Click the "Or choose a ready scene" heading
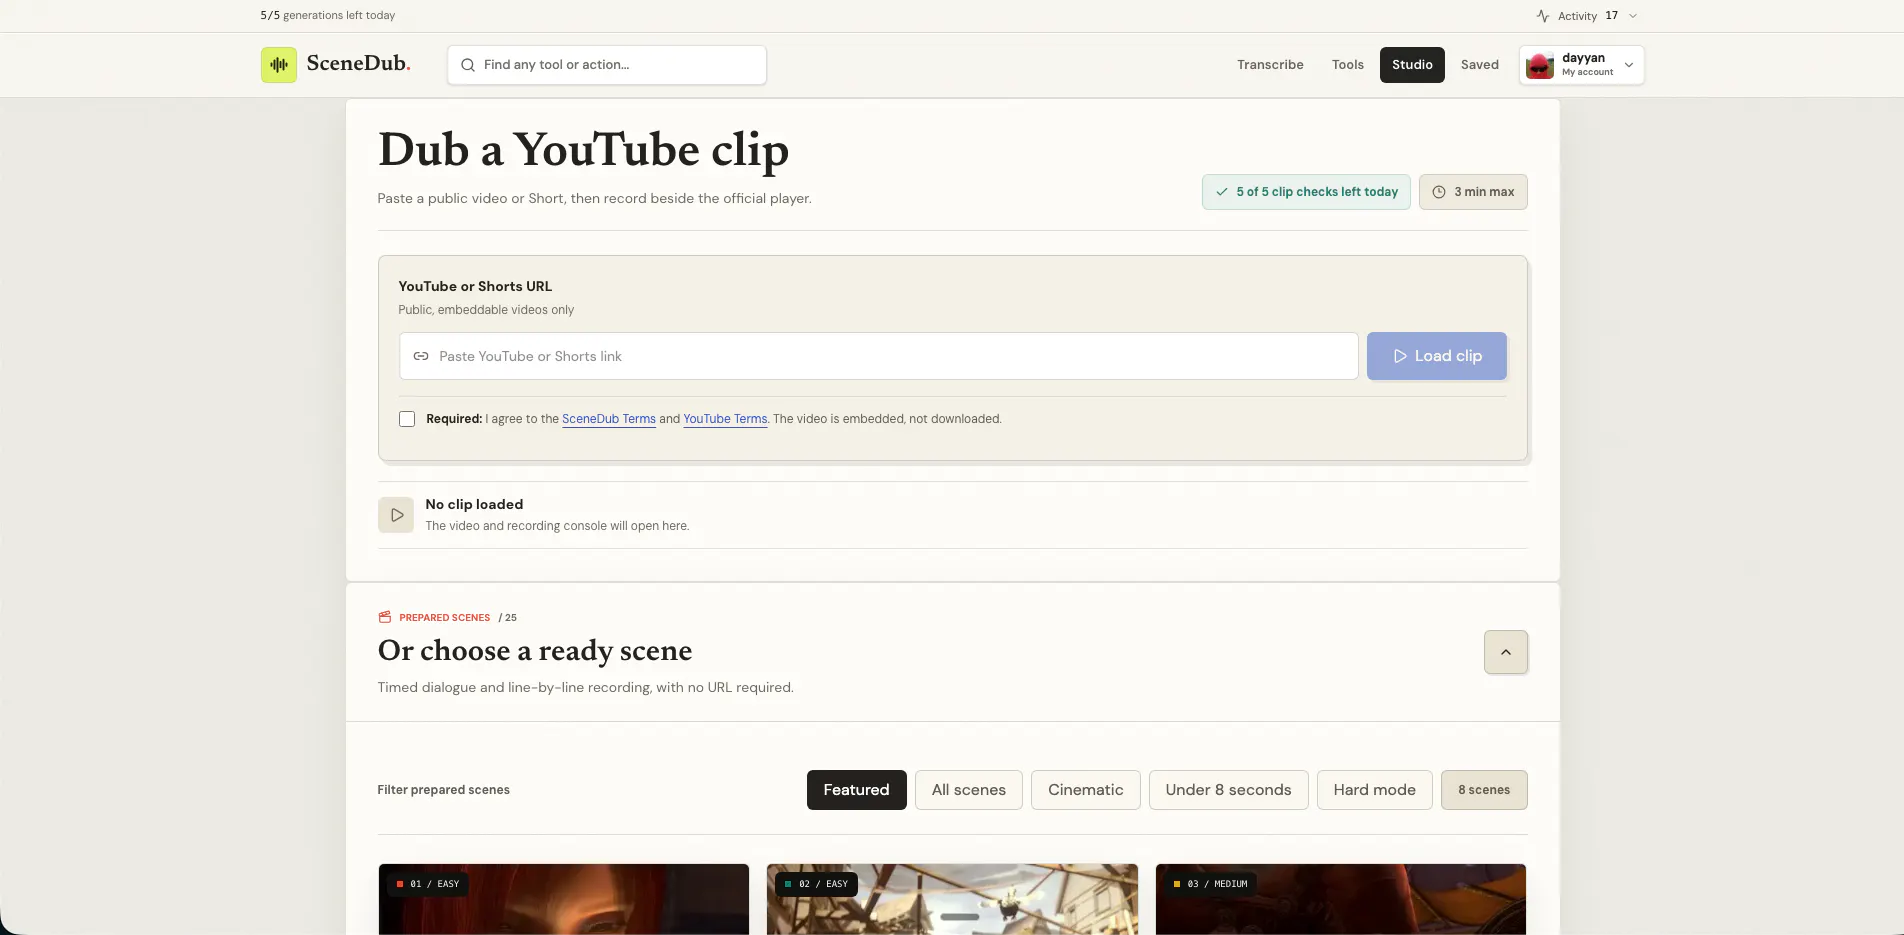 (535, 651)
